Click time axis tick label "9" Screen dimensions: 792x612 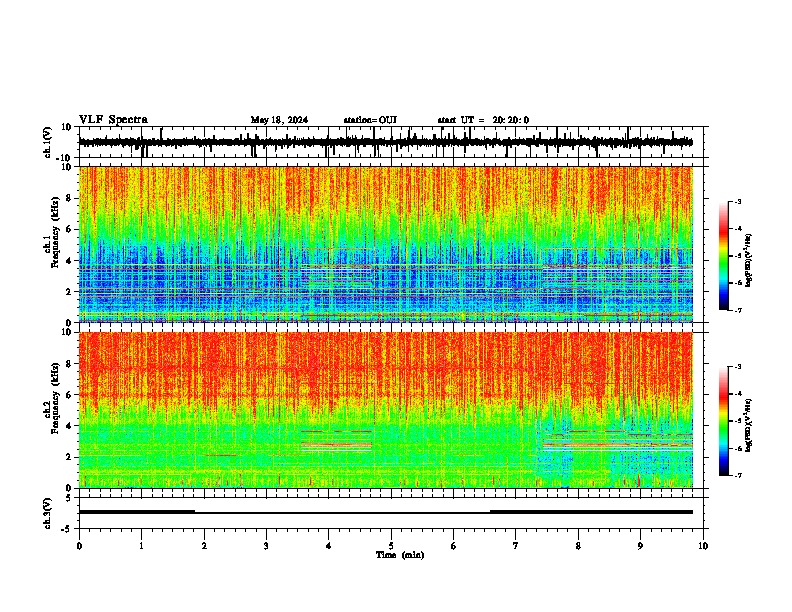pyautogui.click(x=640, y=546)
